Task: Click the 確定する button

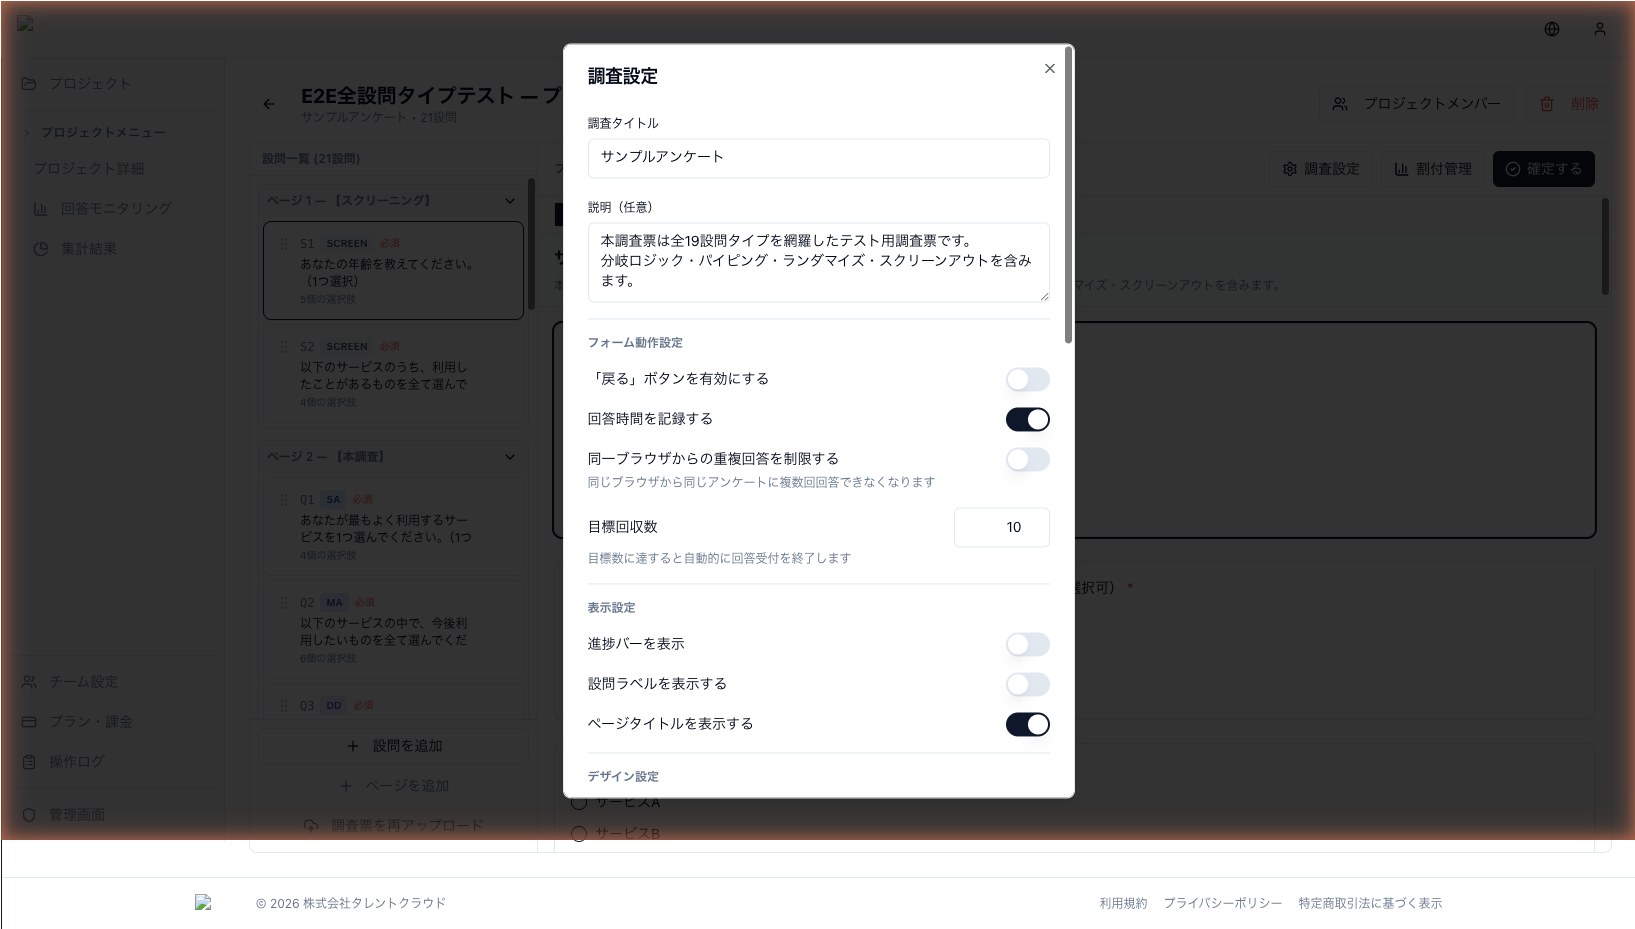Action: pos(1543,169)
